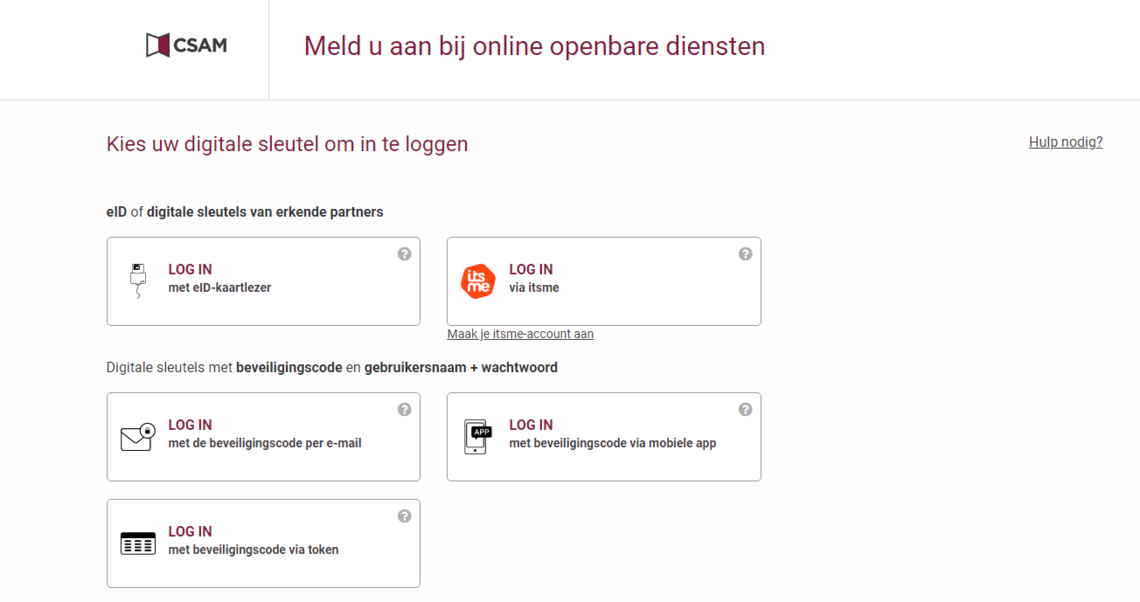
Task: Click the heading Meld u aan bij online openbare diensten
Action: tap(534, 46)
